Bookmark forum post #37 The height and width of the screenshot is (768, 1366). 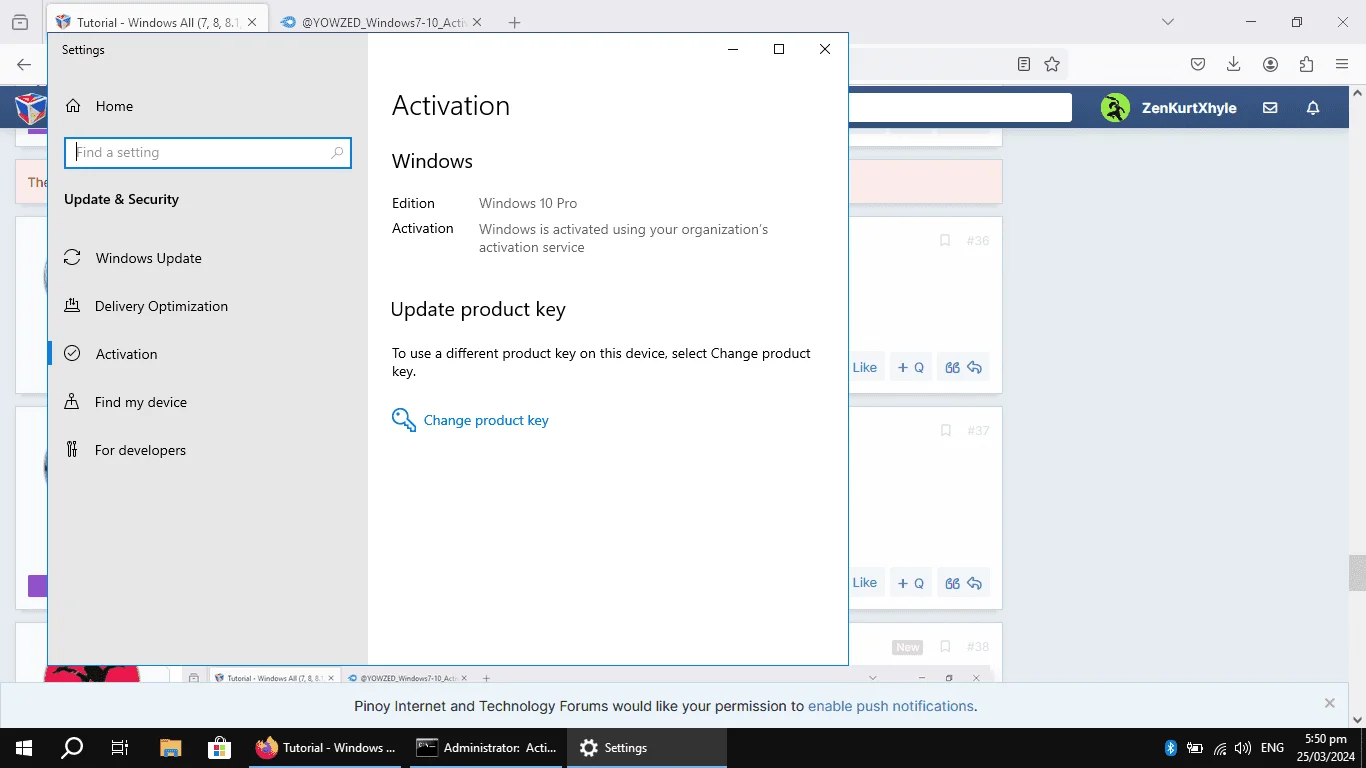945,431
